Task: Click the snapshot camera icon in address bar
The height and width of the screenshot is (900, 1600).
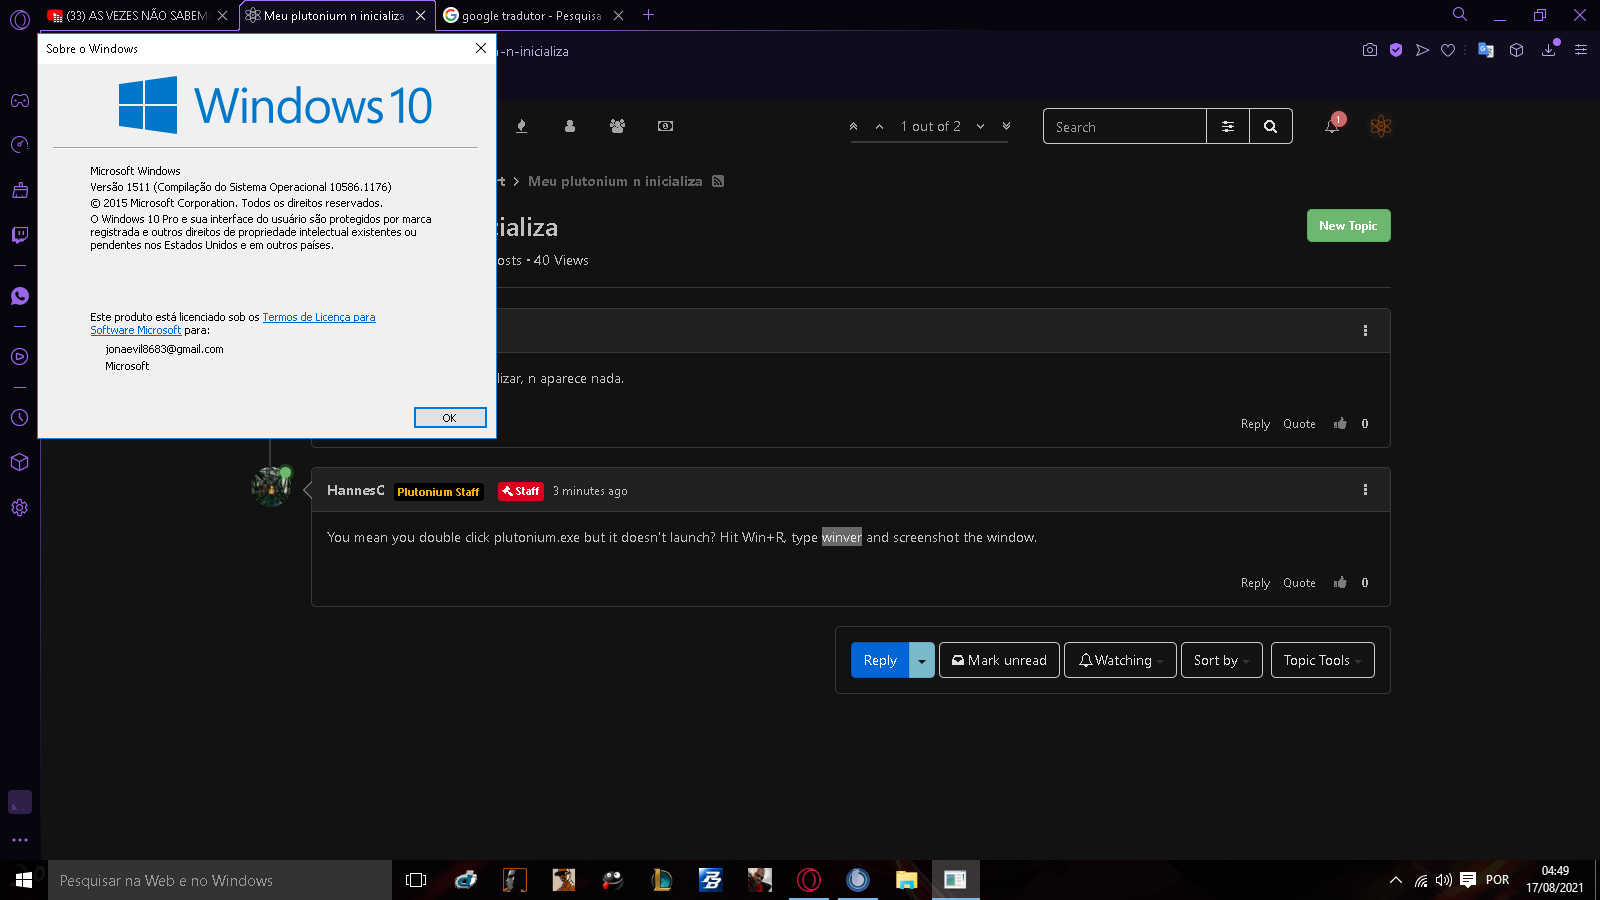Action: (x=1370, y=50)
